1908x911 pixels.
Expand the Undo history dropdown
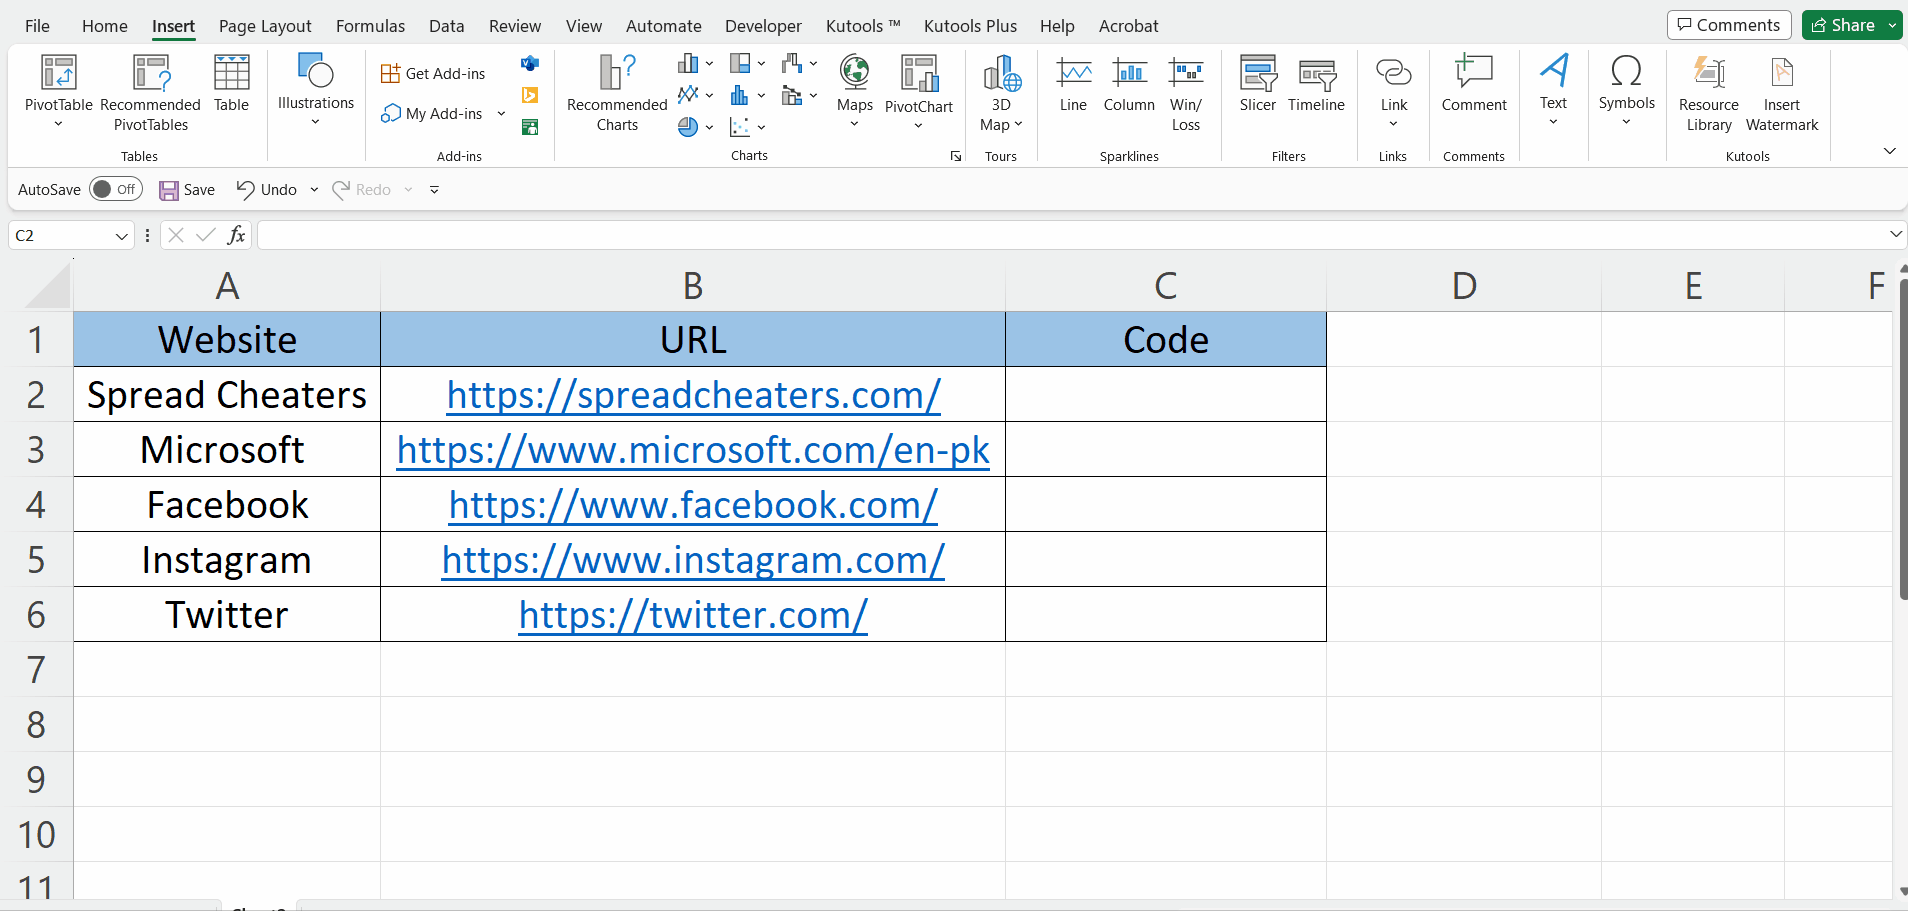click(x=314, y=189)
